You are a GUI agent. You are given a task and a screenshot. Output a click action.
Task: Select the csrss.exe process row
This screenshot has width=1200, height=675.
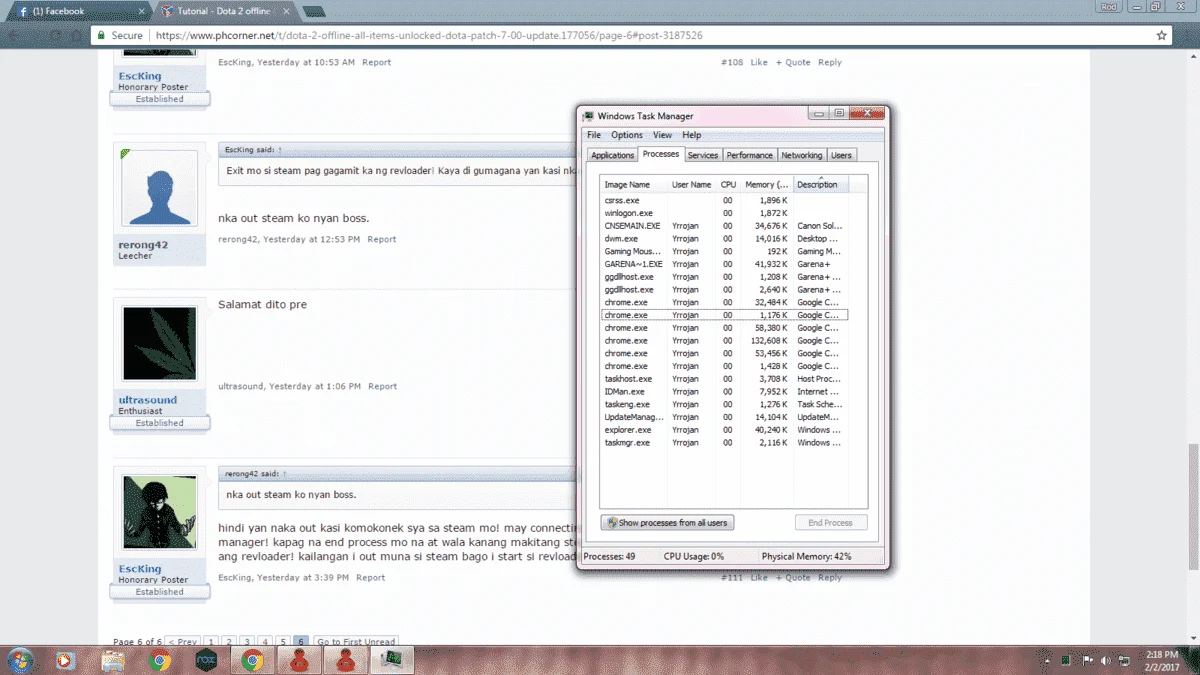724,200
